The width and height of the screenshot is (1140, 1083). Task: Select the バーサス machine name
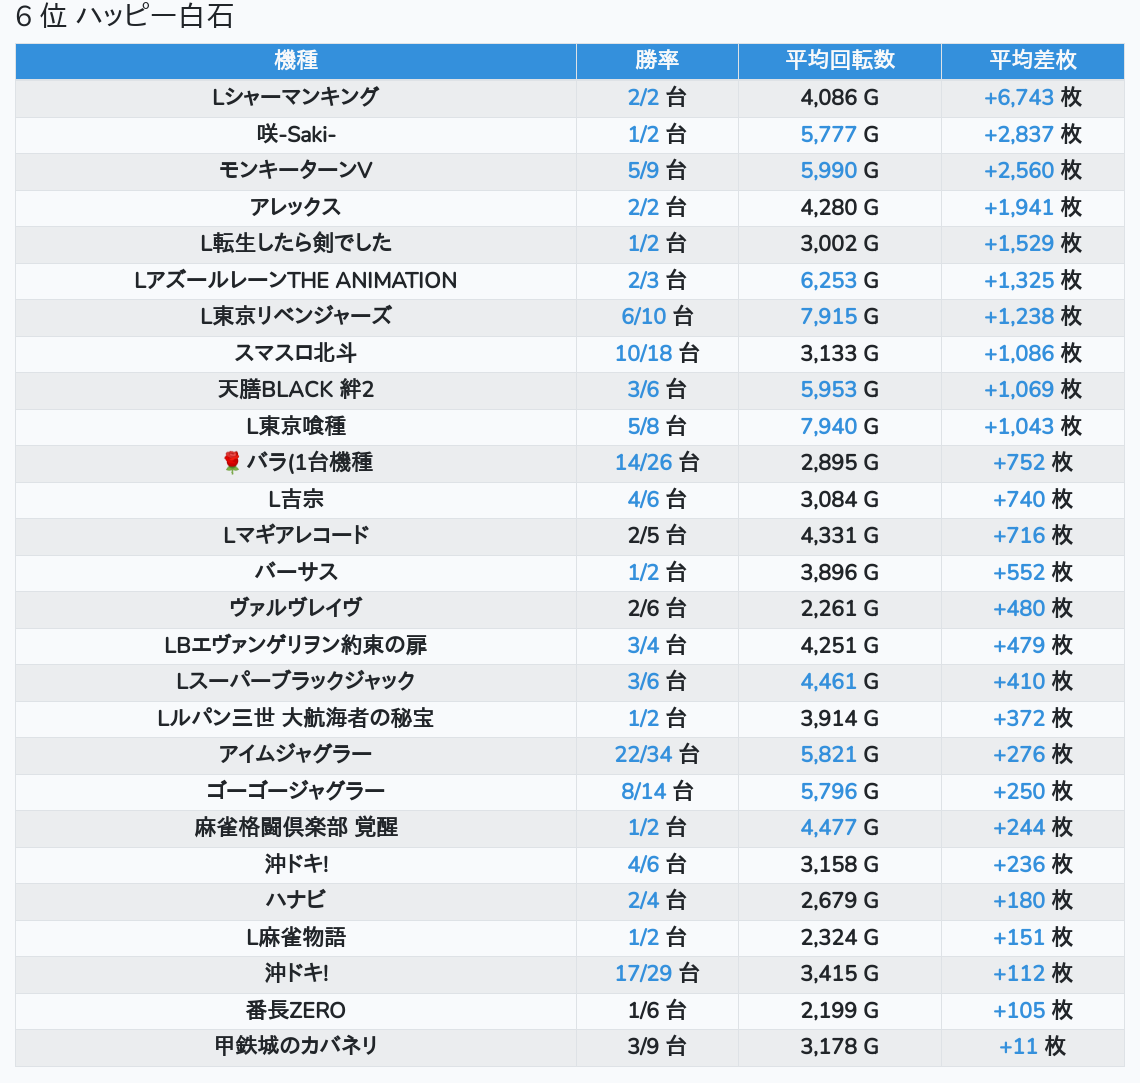click(296, 572)
